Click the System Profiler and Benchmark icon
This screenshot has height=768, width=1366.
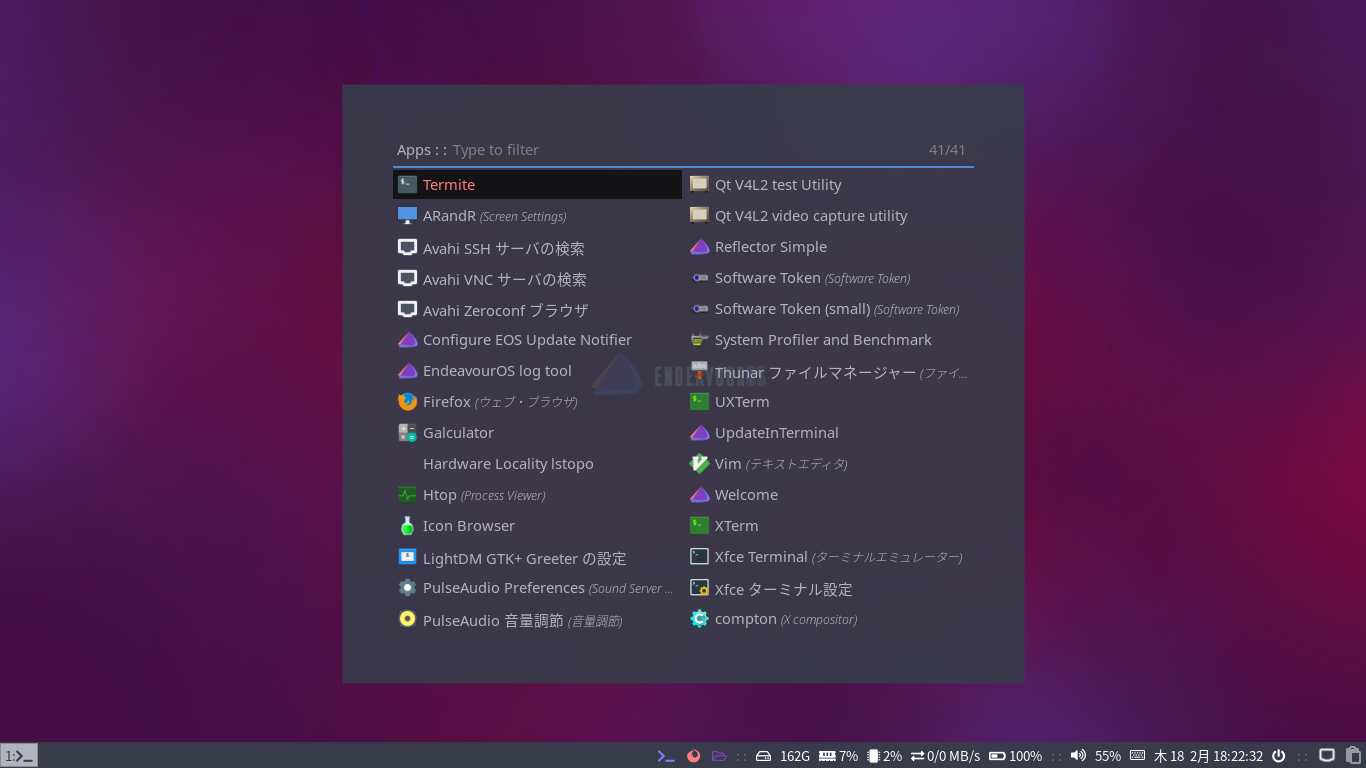point(699,340)
